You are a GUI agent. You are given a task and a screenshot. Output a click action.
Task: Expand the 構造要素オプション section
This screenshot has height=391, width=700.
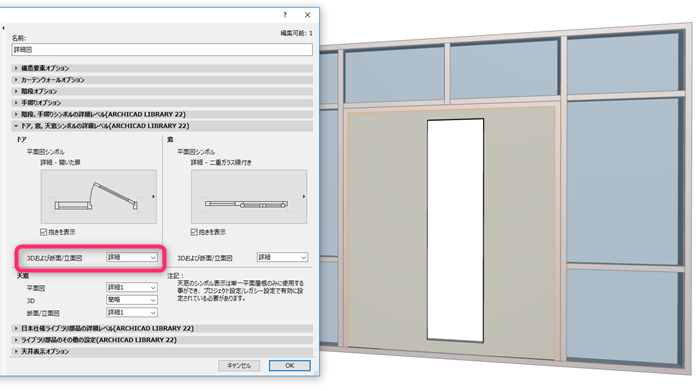pyautogui.click(x=162, y=68)
